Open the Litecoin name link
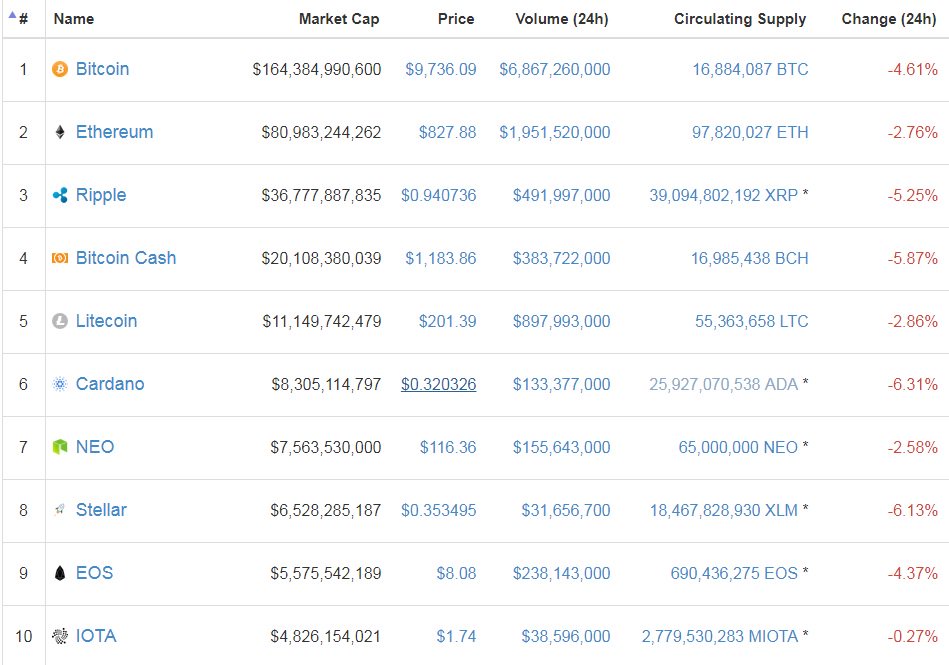Image resolution: width=949 pixels, height=665 pixels. coord(107,321)
